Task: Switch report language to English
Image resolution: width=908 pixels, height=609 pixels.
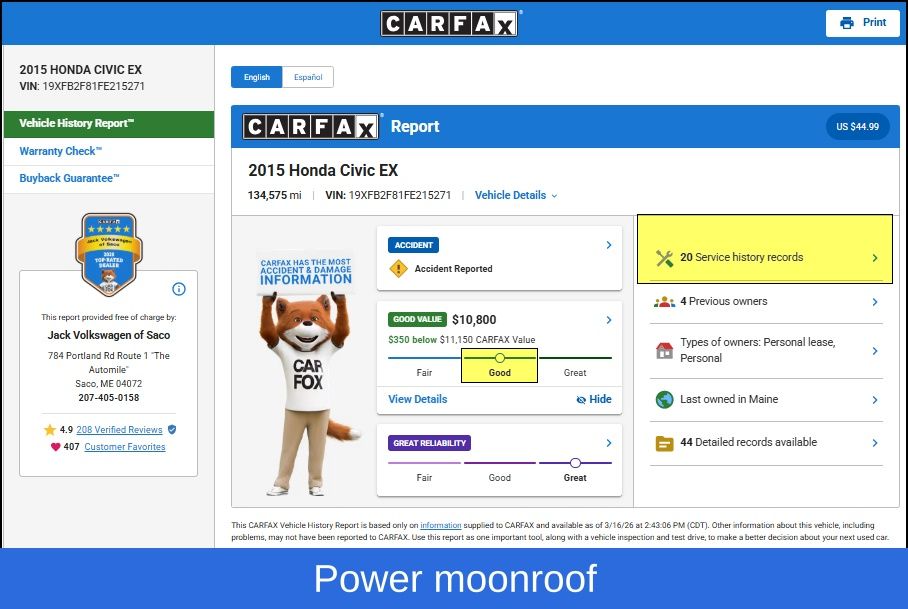Action: [256, 77]
